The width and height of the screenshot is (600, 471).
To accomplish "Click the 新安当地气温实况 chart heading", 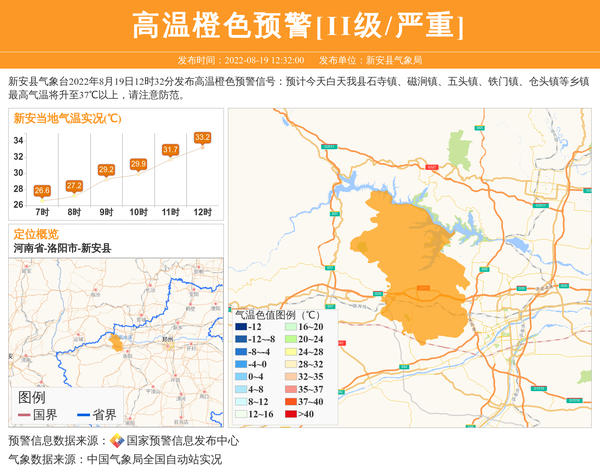I will [x=67, y=118].
